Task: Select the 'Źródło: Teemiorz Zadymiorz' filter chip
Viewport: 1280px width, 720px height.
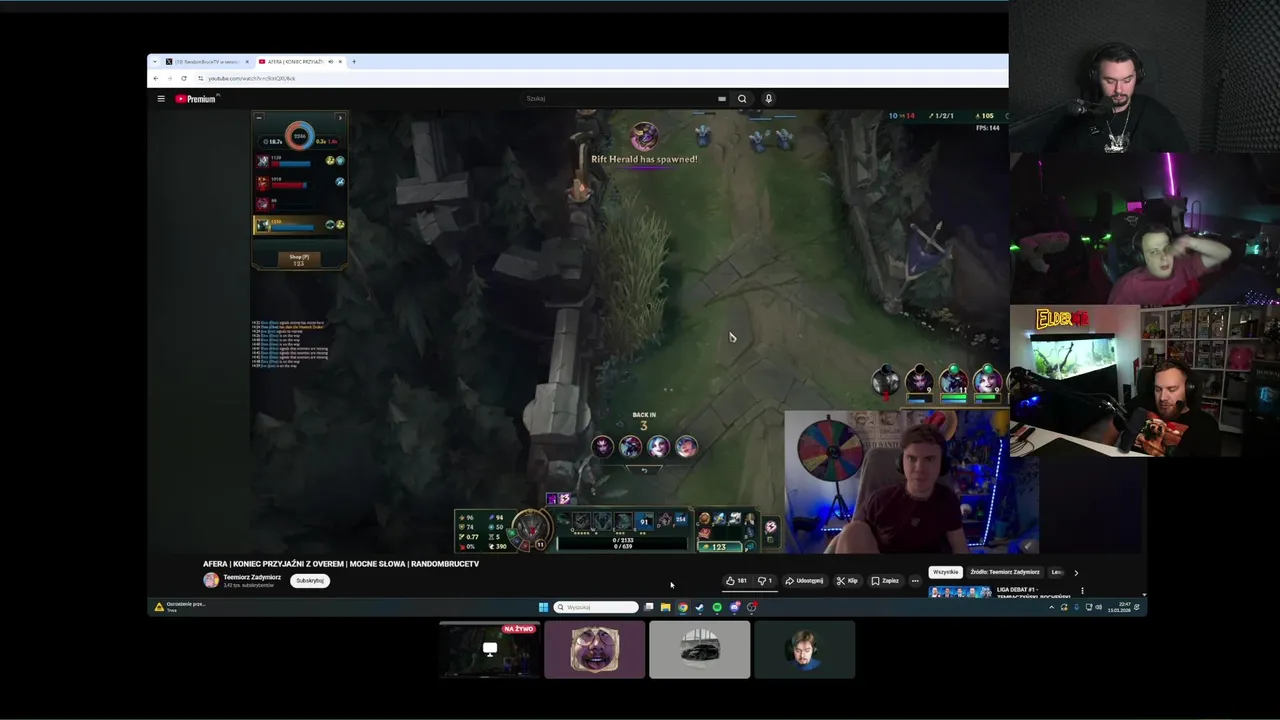Action: [x=1005, y=572]
